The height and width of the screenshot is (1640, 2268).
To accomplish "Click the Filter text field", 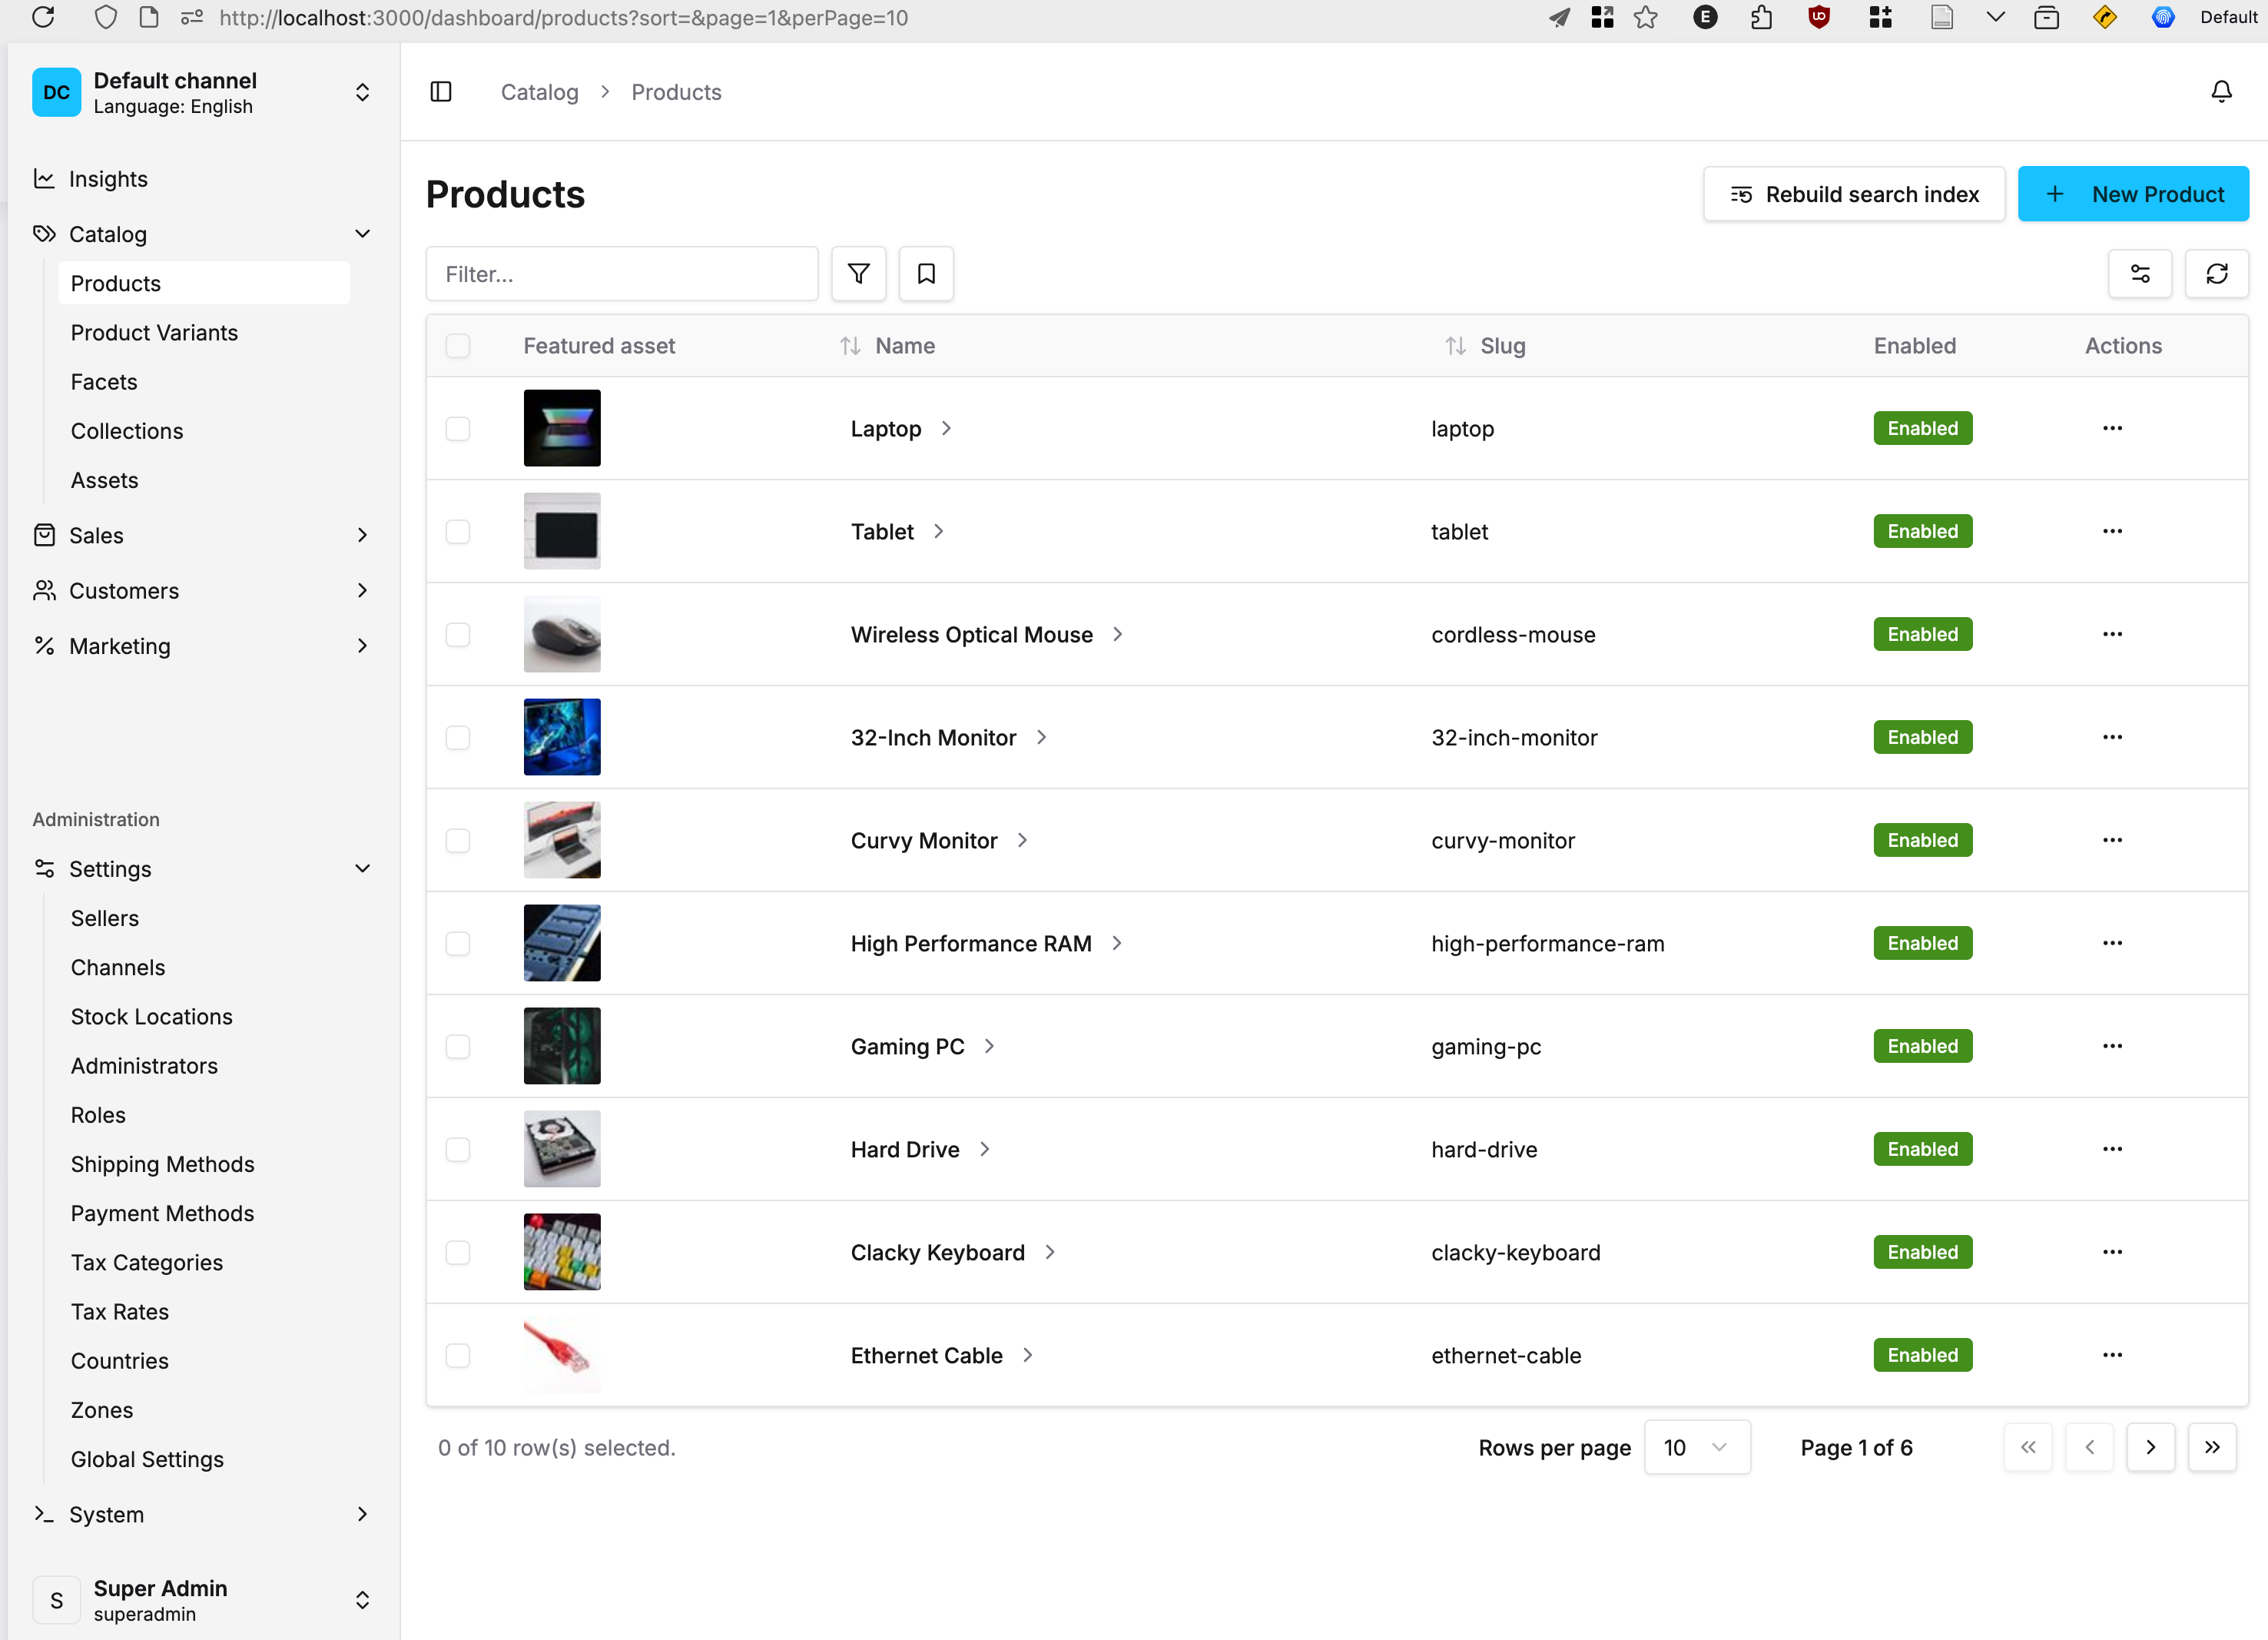I will pos(621,274).
